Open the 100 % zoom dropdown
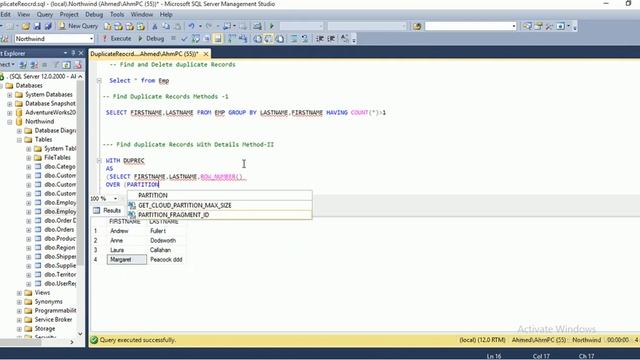 (x=115, y=198)
